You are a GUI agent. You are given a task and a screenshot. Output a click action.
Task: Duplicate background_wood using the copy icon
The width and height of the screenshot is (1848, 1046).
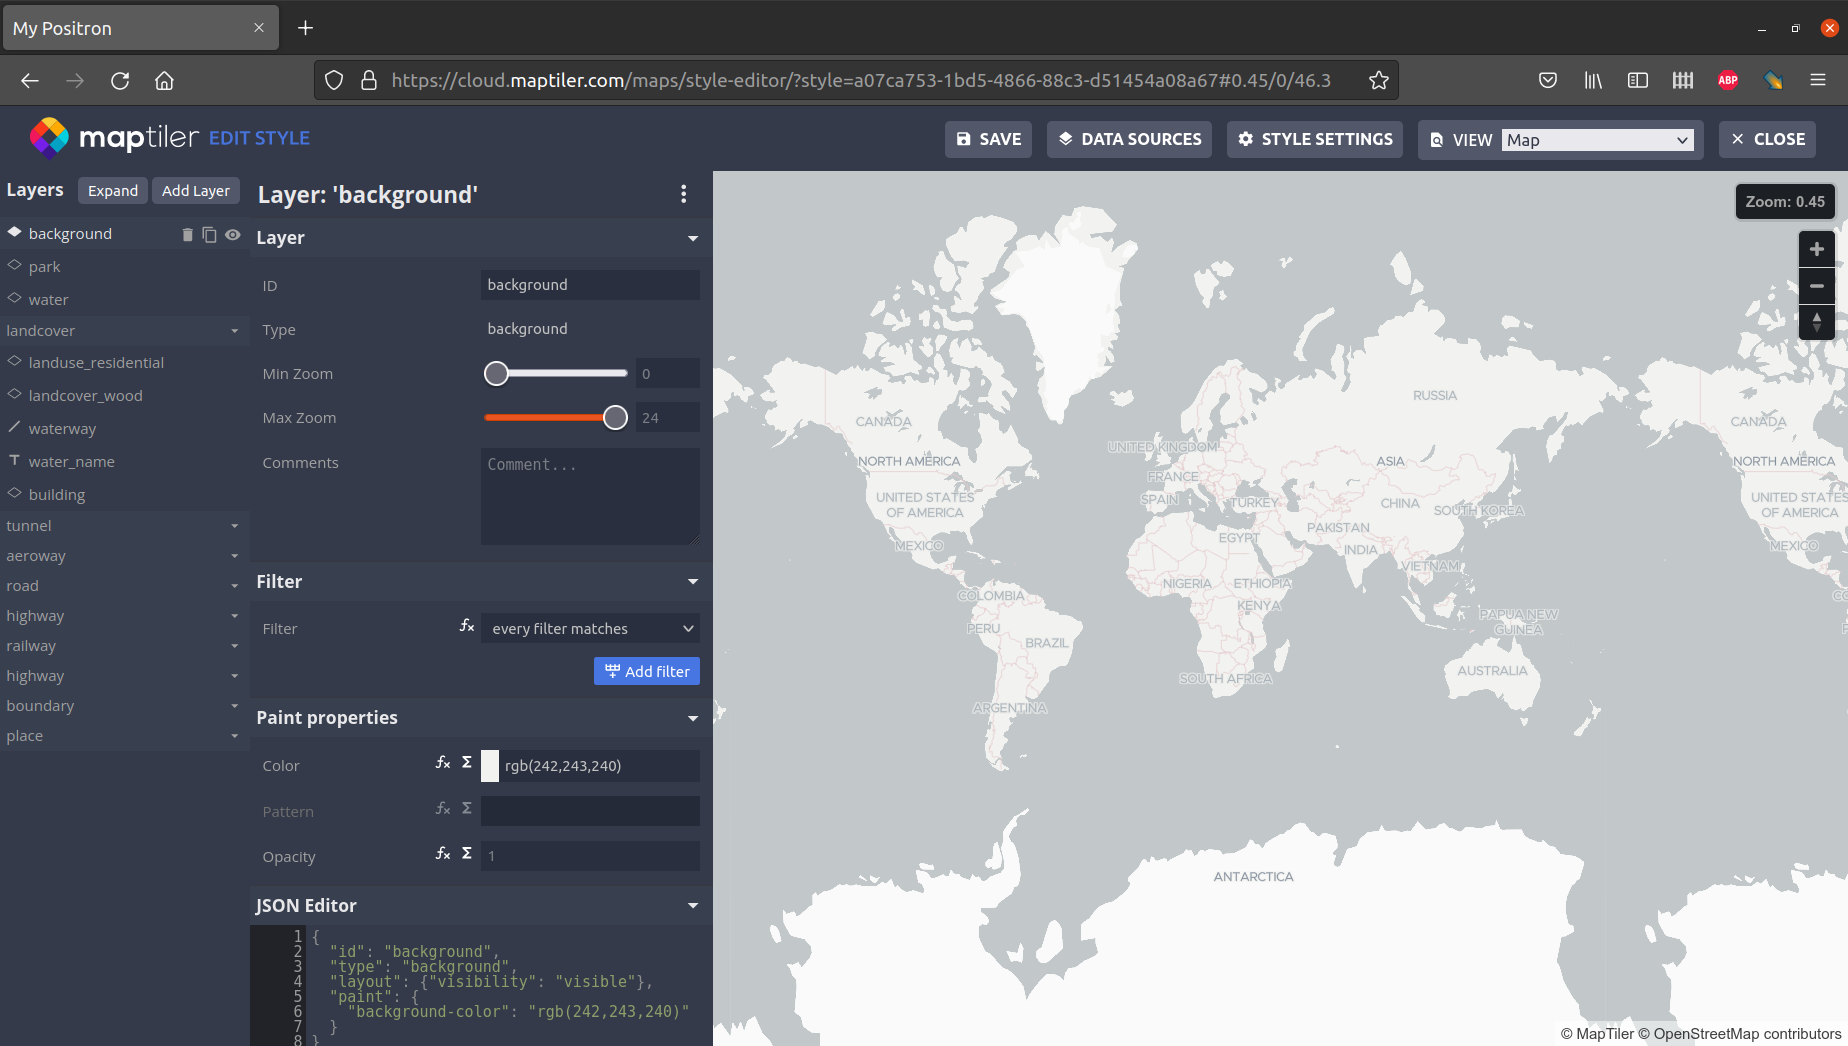(209, 234)
